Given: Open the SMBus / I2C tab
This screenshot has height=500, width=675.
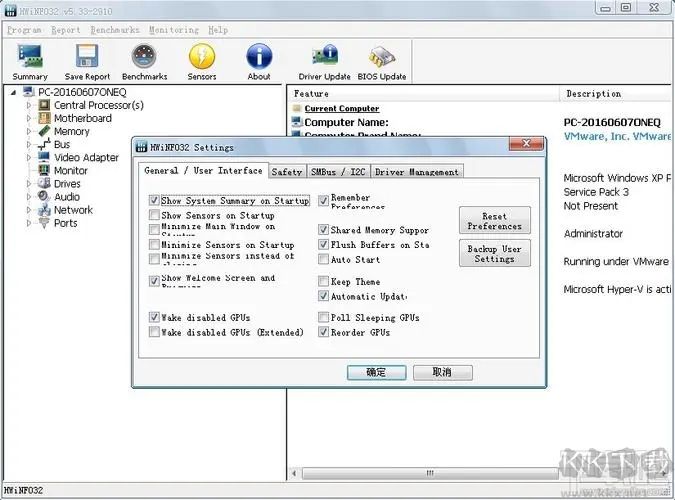Looking at the screenshot, I should (x=337, y=172).
